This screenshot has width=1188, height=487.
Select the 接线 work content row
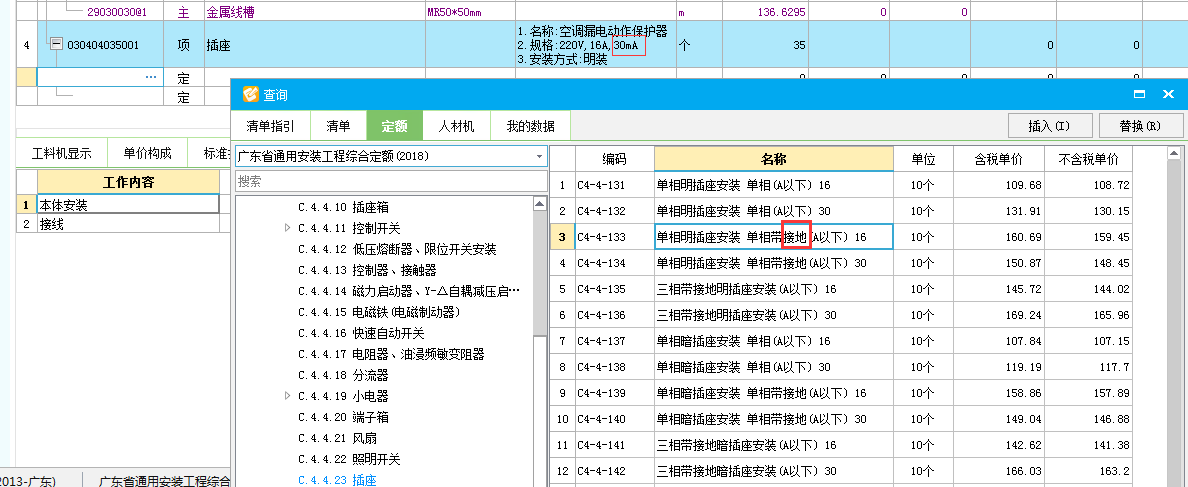pyautogui.click(x=128, y=224)
